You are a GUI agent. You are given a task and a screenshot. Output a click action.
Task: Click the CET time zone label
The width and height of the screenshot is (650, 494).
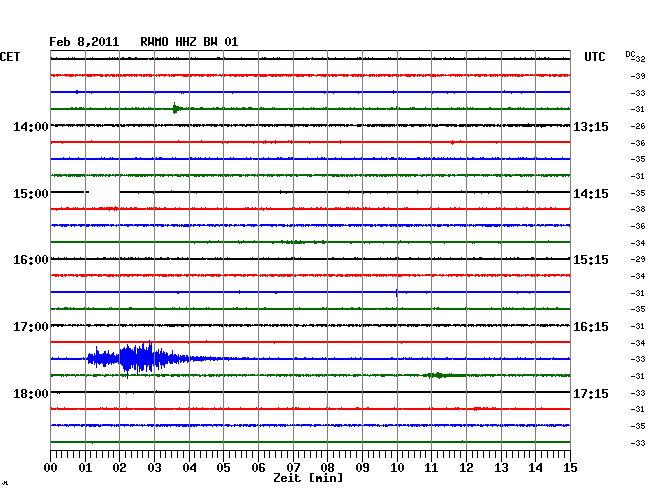[10, 57]
